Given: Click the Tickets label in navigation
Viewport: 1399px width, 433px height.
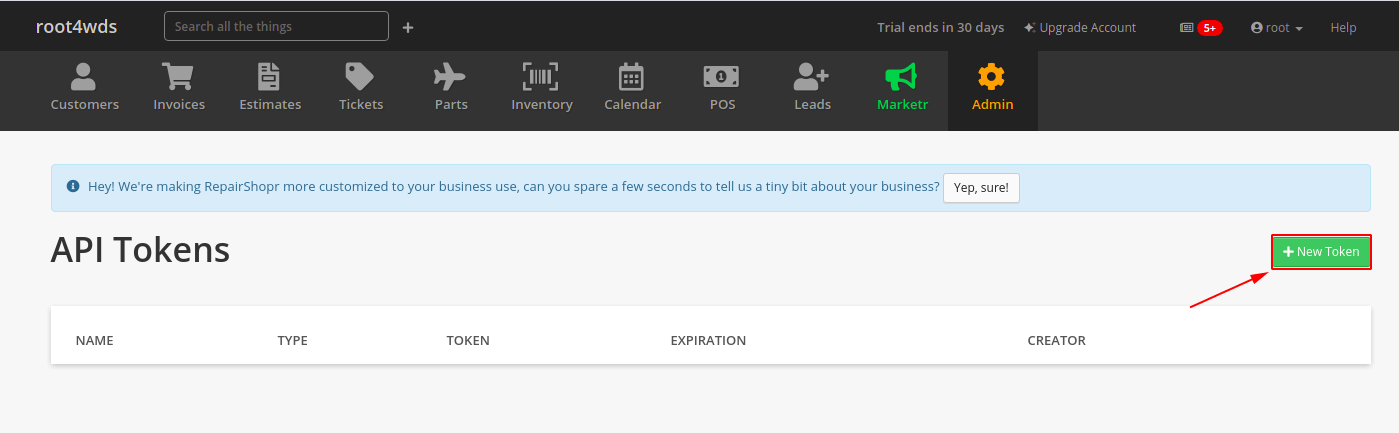Looking at the screenshot, I should pos(361,104).
